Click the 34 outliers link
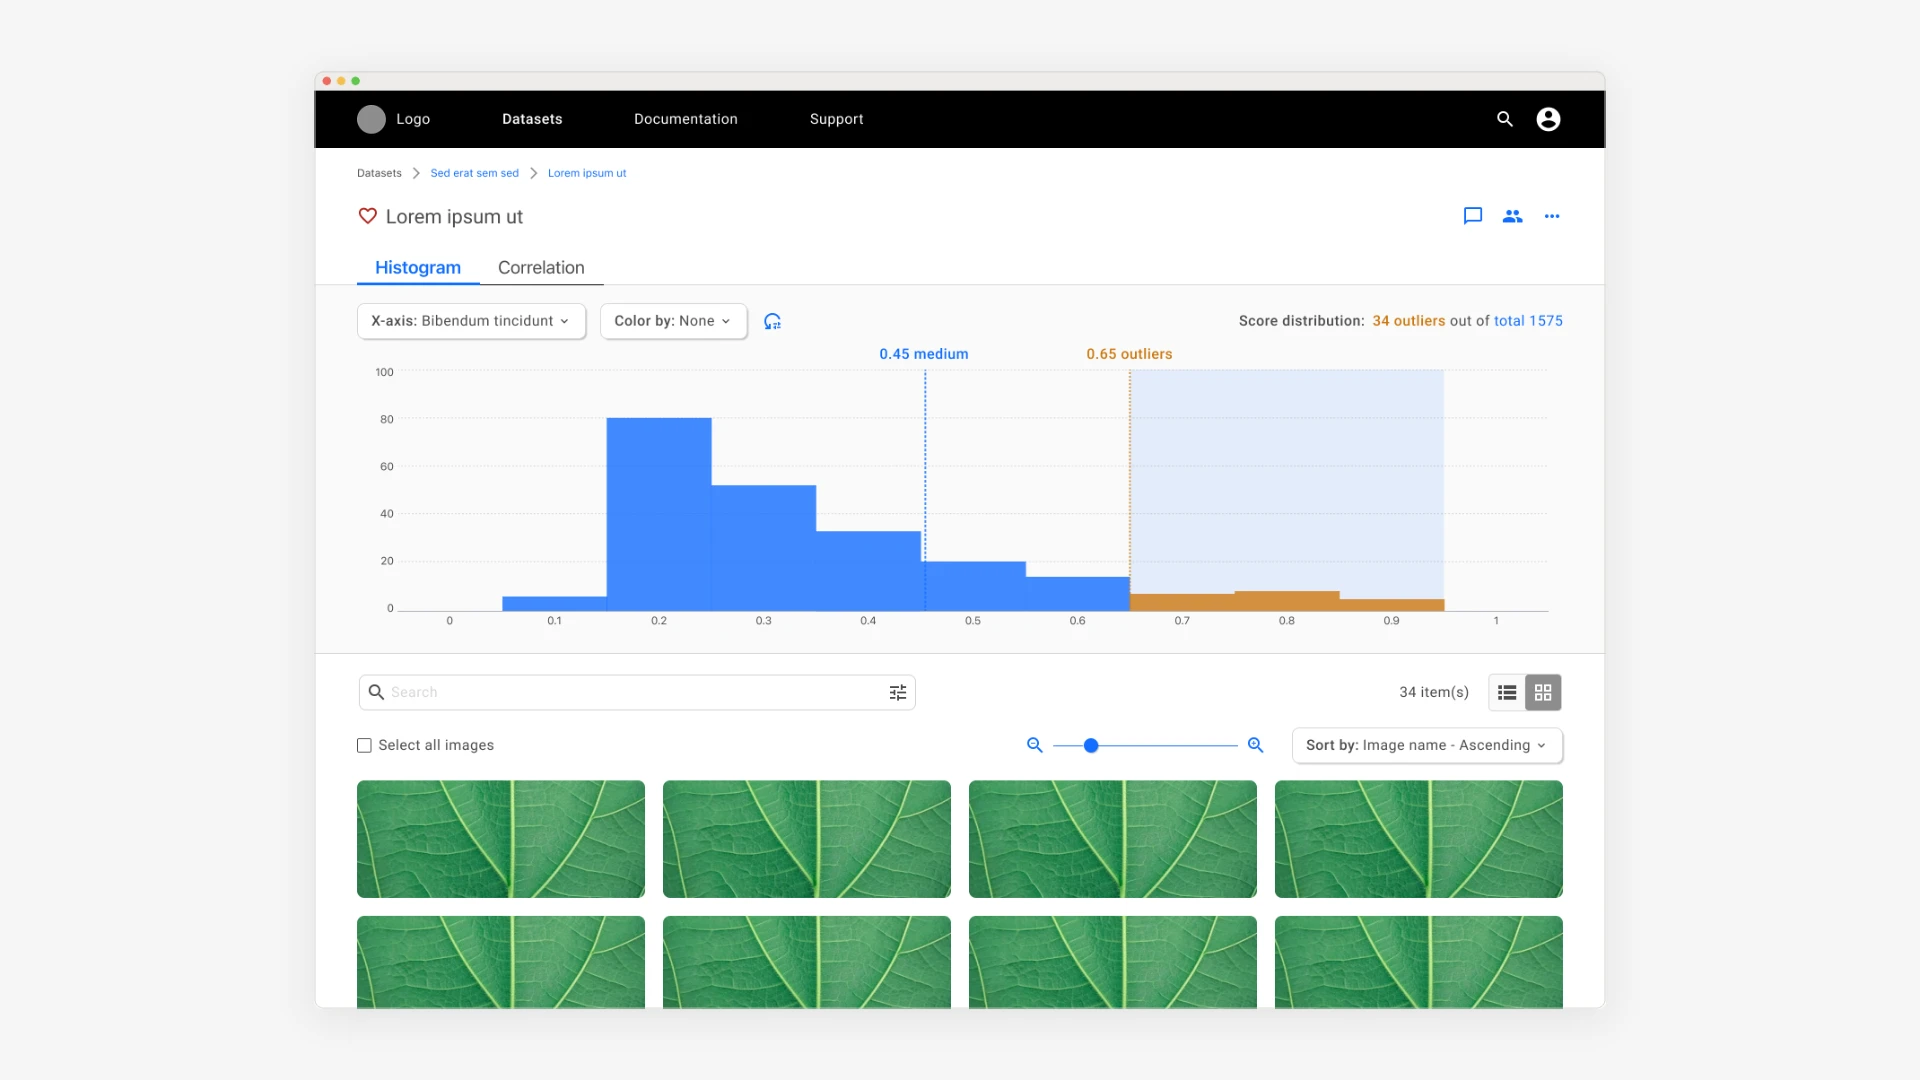 1408,321
